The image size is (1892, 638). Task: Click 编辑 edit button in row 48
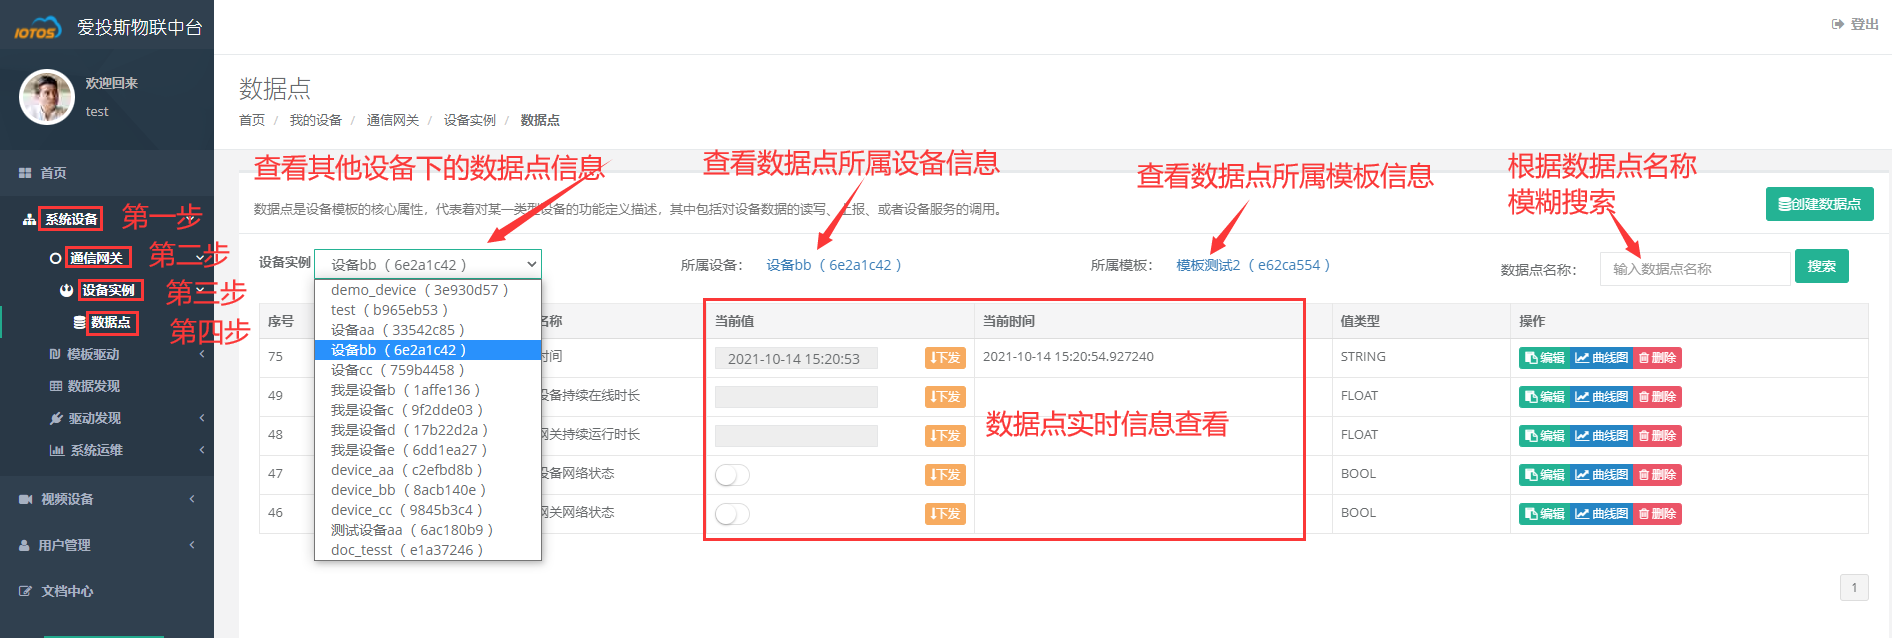tap(1545, 436)
